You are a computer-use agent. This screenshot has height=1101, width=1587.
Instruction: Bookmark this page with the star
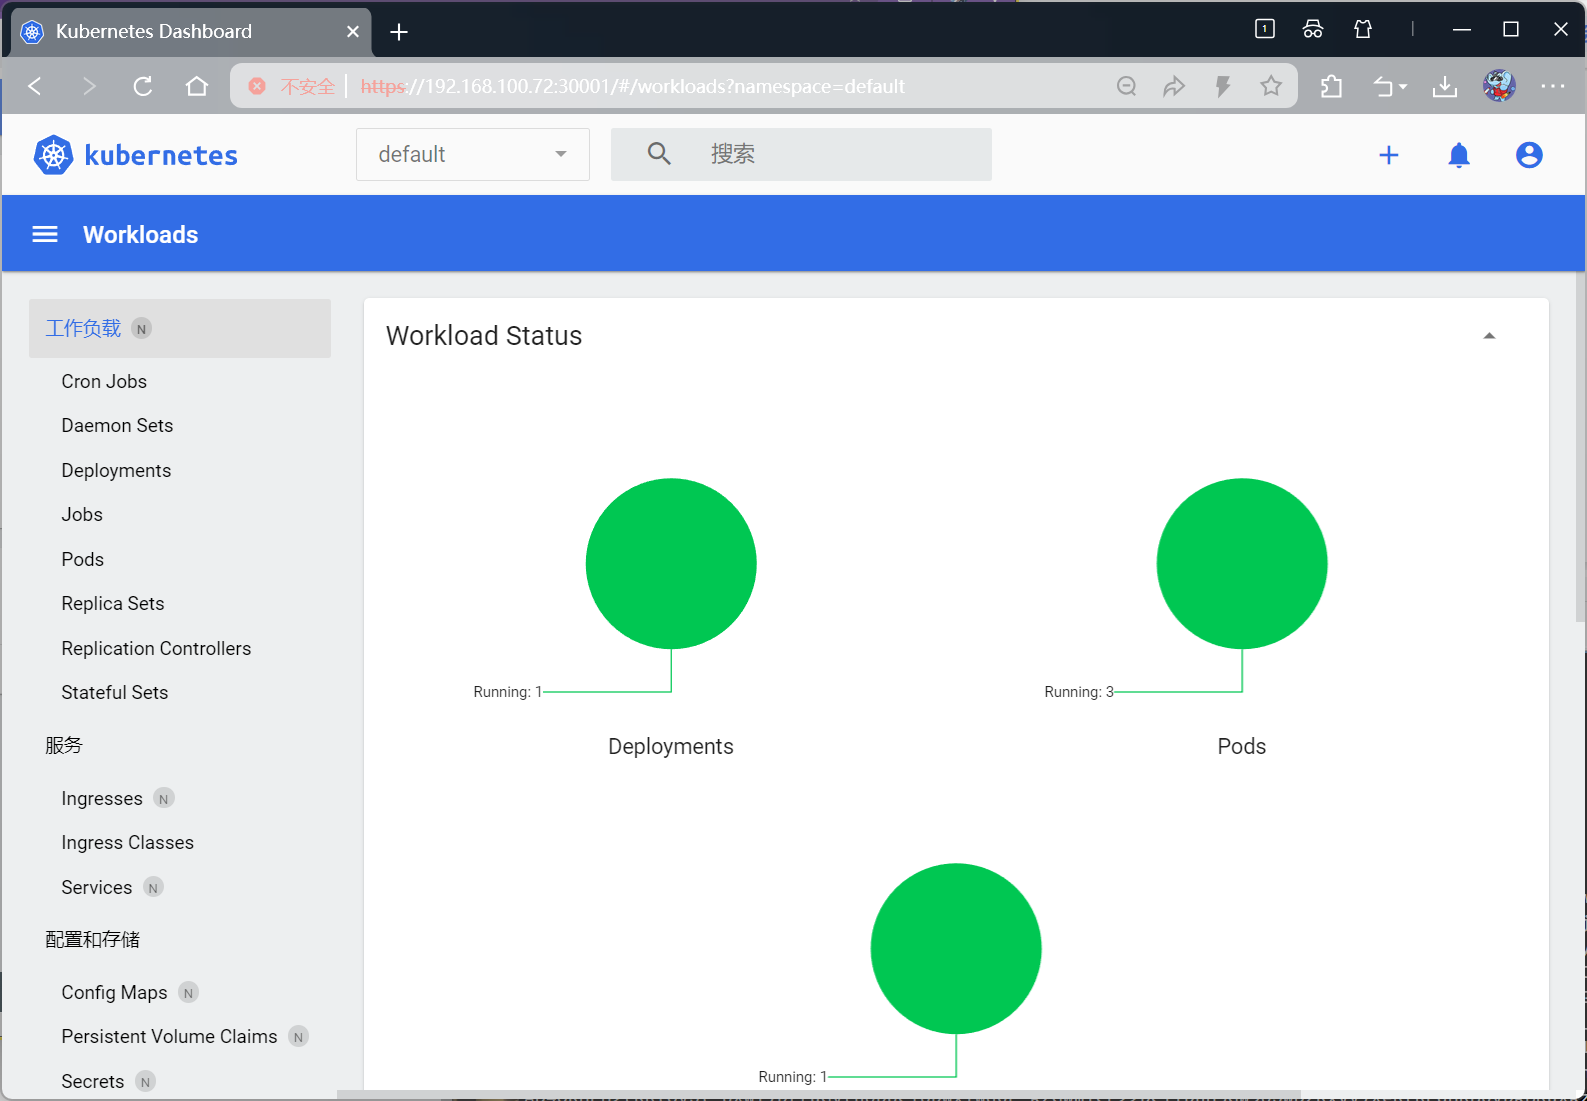click(x=1271, y=86)
